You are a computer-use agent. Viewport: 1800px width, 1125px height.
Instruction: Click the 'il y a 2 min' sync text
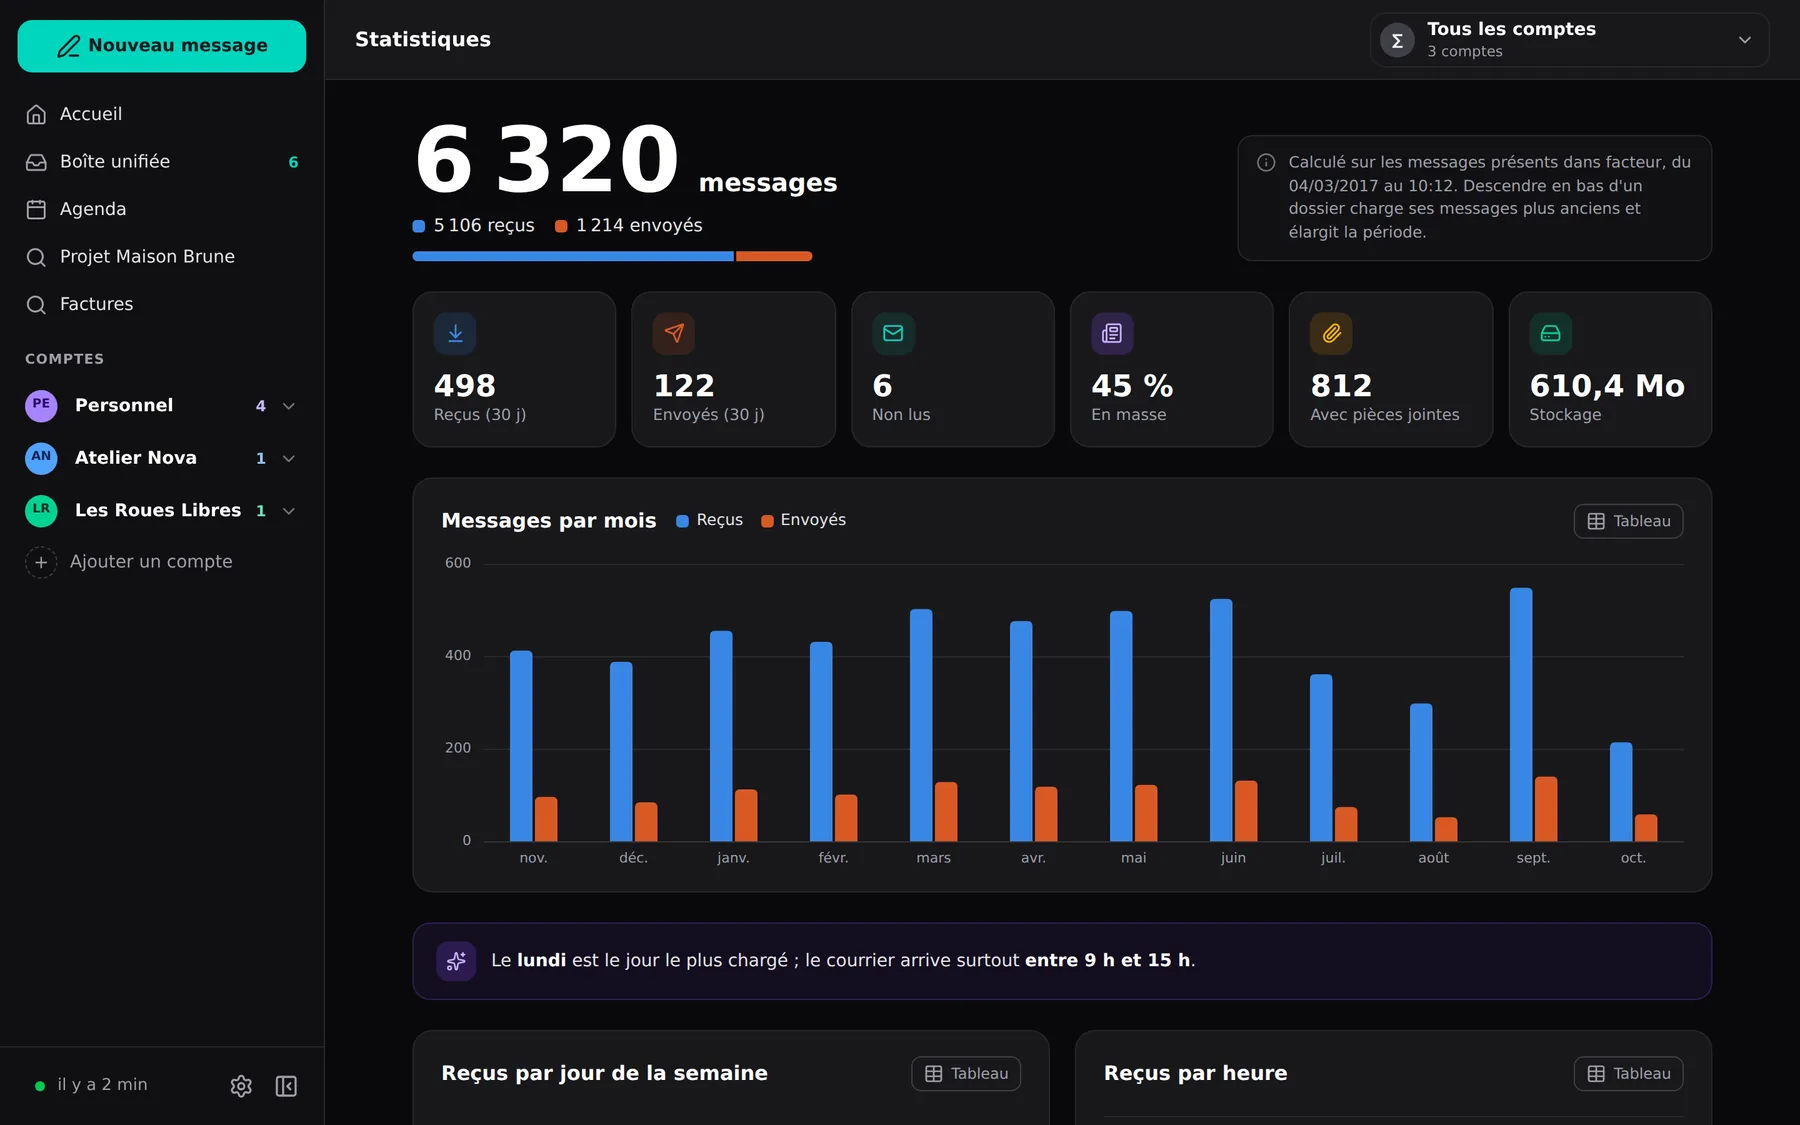tap(102, 1085)
